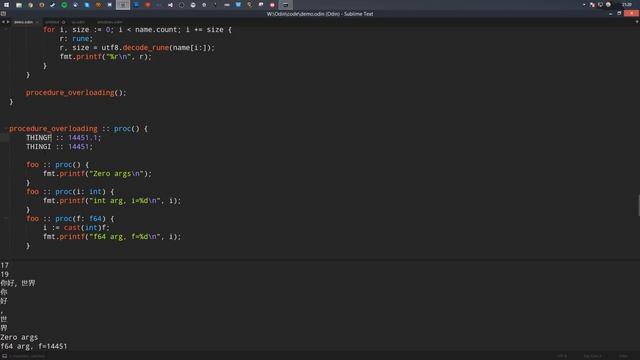Screen dimensions: 640x360
Task: Open the tab list dropdown at right
Action: click(x=636, y=22)
